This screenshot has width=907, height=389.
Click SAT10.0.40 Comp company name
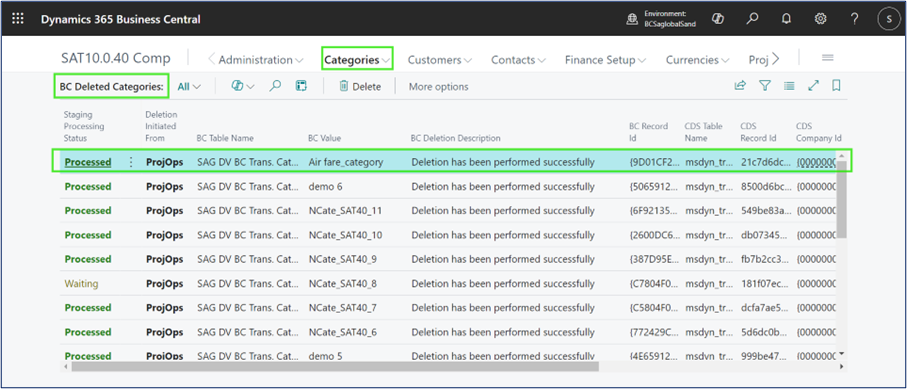(x=116, y=58)
